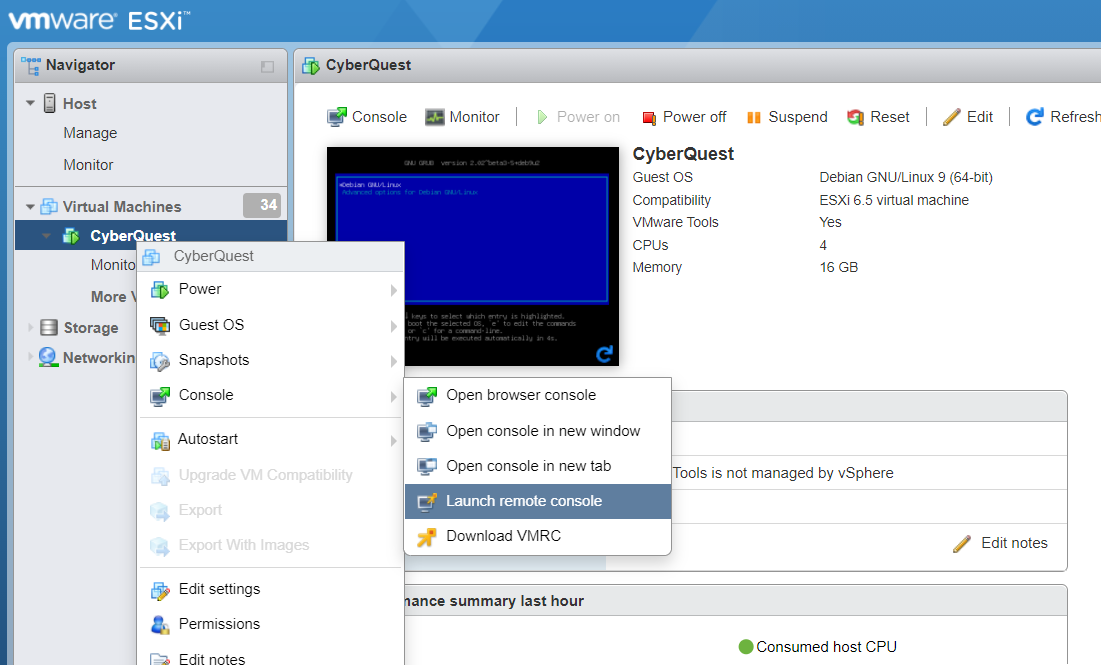Minimize the Navigator panel
This screenshot has height=665, width=1101.
click(x=267, y=66)
